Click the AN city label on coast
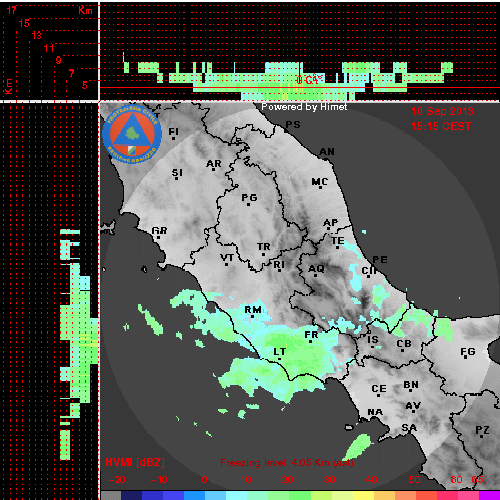This screenshot has height=500, width=500. (327, 152)
